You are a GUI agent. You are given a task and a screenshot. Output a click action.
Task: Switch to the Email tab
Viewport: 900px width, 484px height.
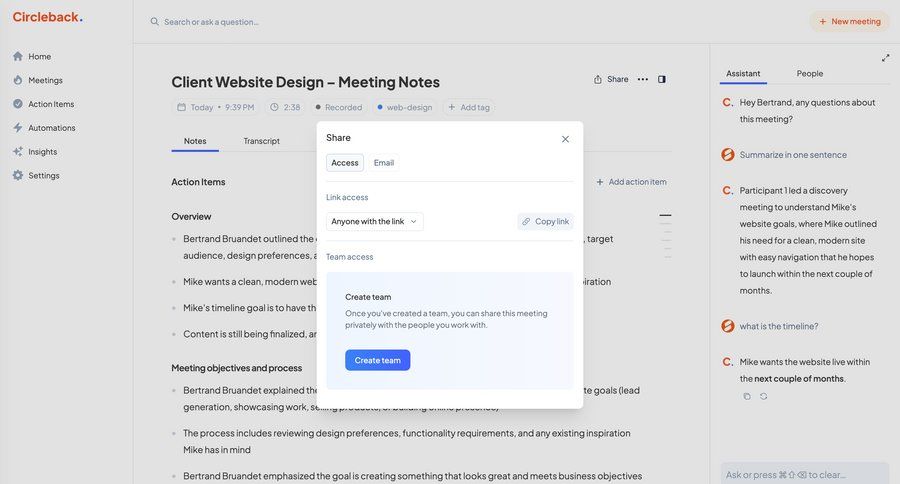384,163
